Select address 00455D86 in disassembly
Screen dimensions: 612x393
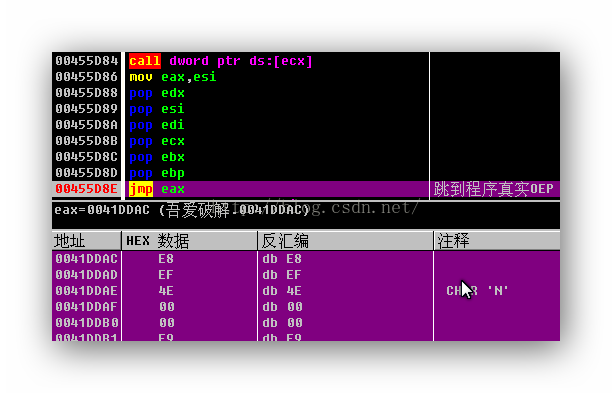pyautogui.click(x=86, y=77)
